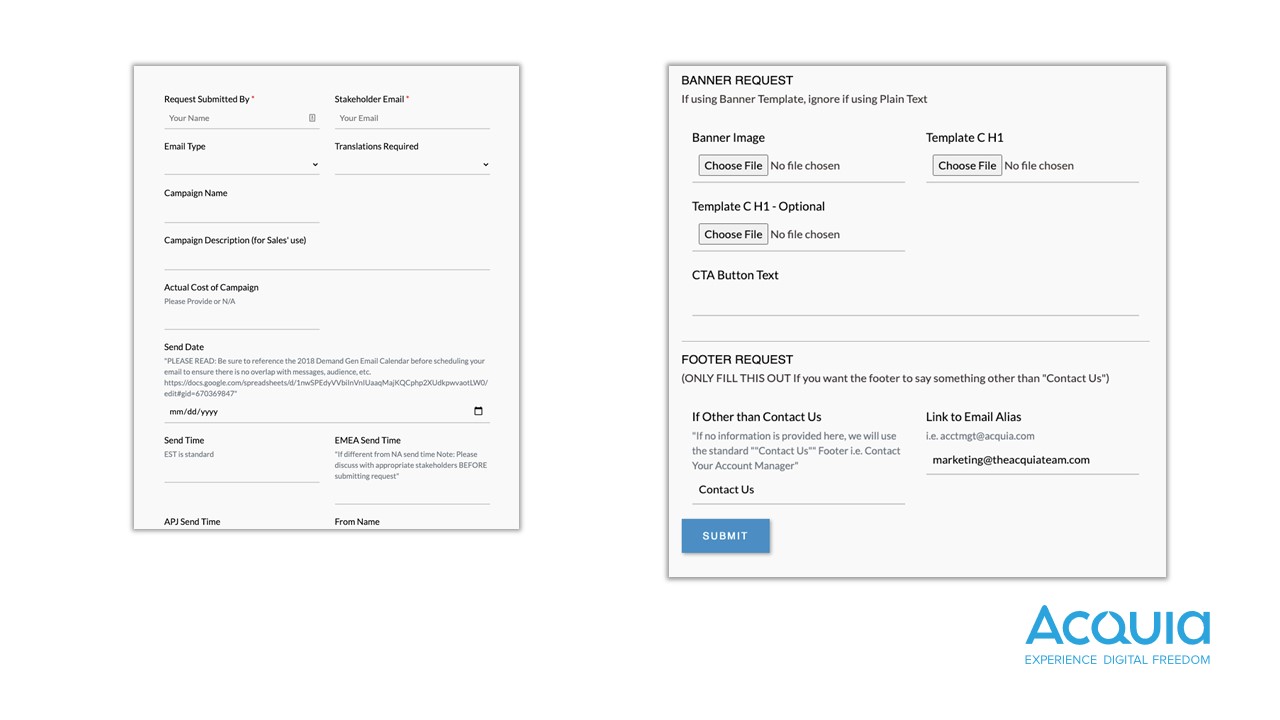This screenshot has height=720, width=1280.
Task: Choose a file for Banner Image
Action: click(x=733, y=166)
